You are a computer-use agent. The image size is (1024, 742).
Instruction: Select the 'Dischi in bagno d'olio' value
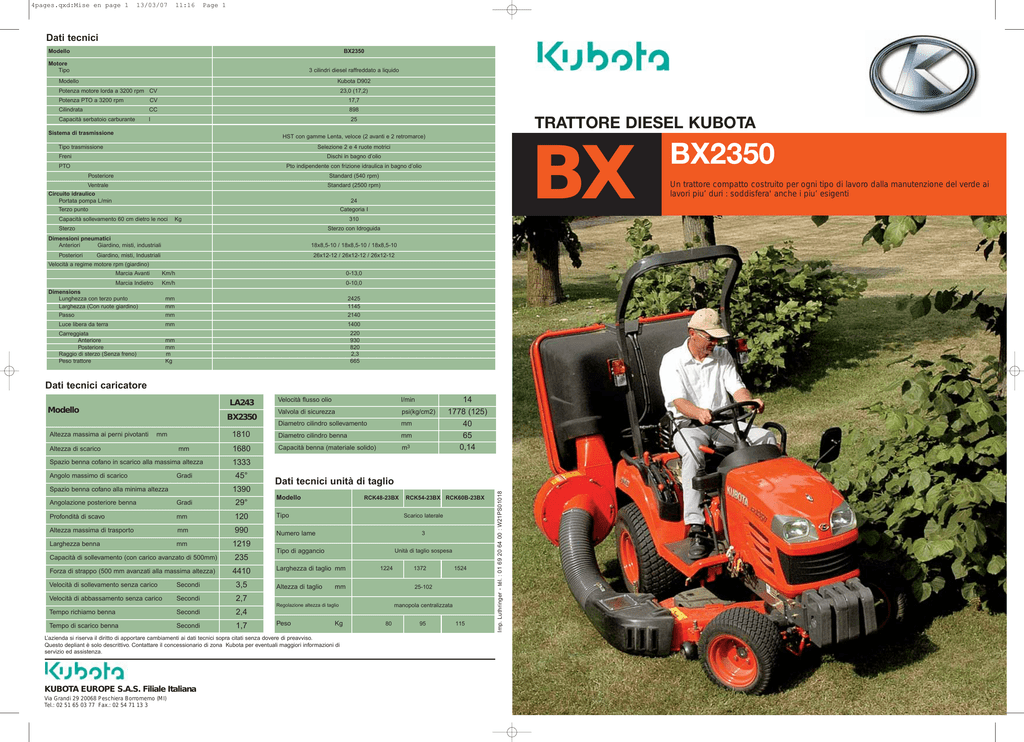353,157
